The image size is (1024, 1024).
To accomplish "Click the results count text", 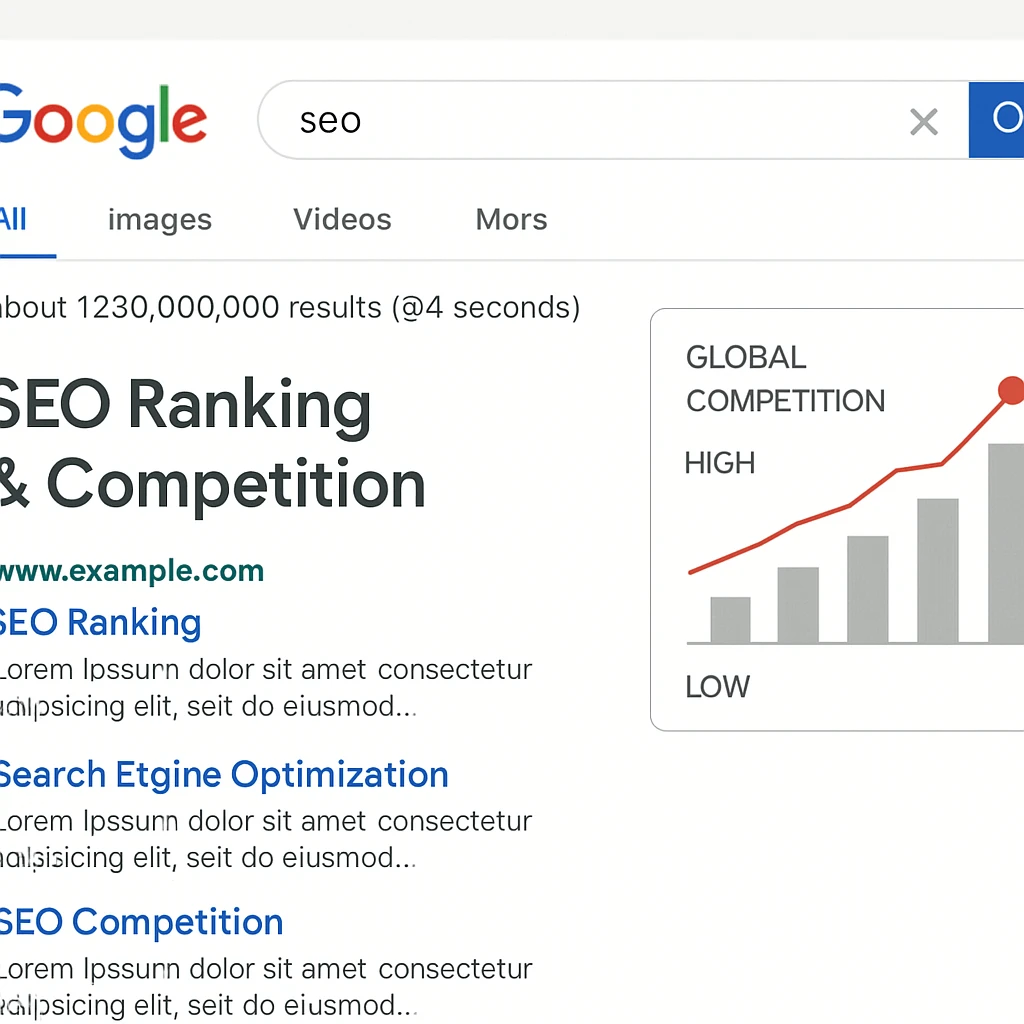I will pyautogui.click(x=288, y=307).
